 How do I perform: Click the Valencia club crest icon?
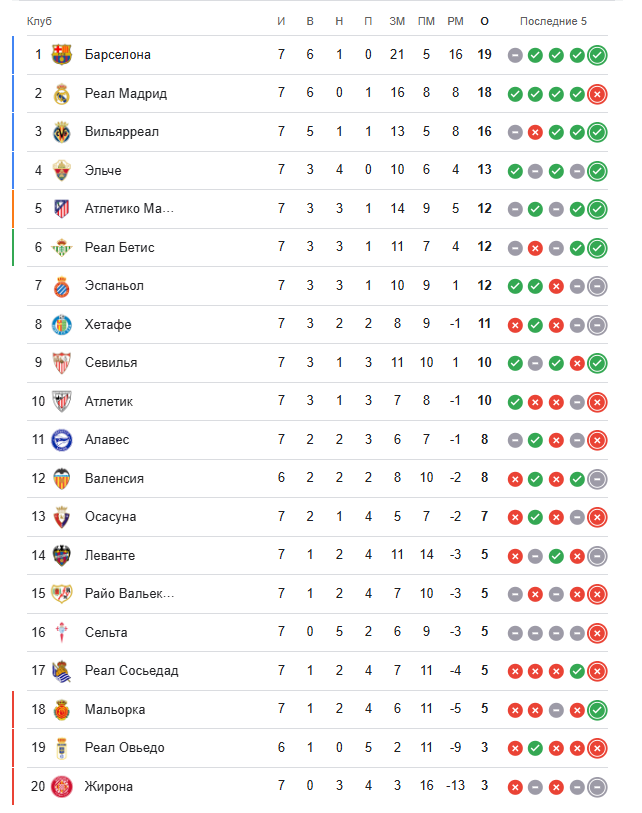tap(62, 478)
